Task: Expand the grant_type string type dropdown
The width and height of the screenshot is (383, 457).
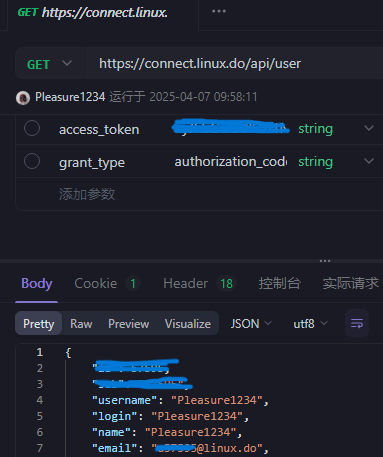Action: pyautogui.click(x=369, y=161)
